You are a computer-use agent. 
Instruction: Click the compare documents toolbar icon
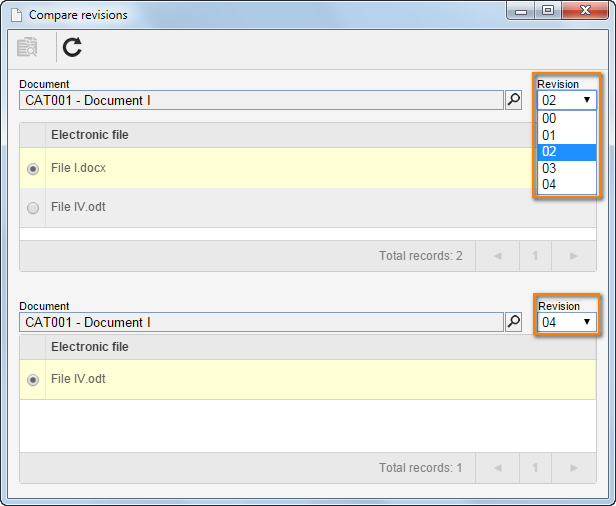click(x=27, y=47)
